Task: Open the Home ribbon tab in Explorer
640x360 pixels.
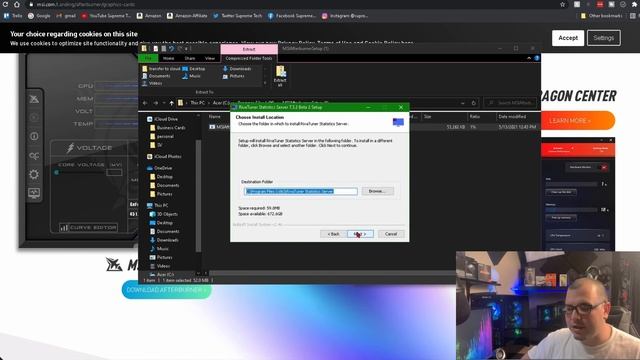Action: point(169,58)
